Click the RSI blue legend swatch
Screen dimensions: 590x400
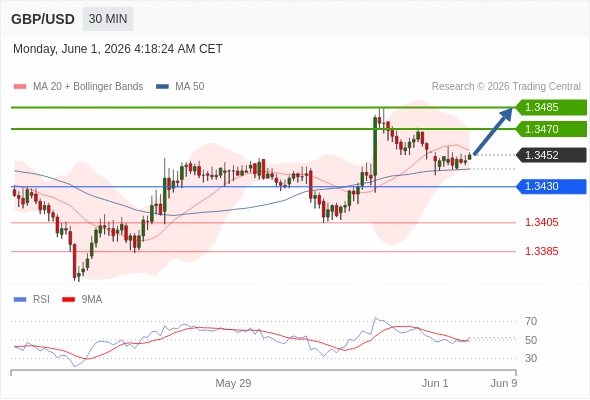(20, 300)
